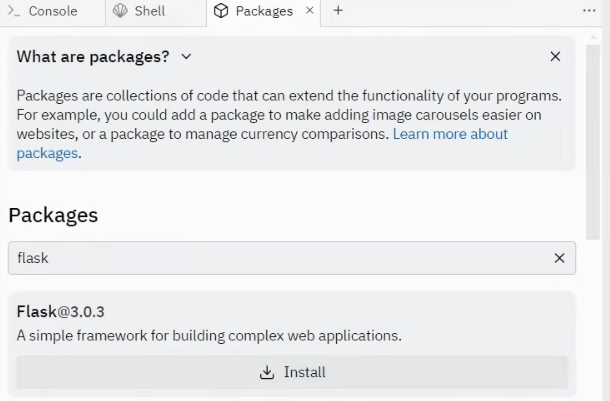
Task: Open the three-dot pane options menu
Action: (x=589, y=11)
